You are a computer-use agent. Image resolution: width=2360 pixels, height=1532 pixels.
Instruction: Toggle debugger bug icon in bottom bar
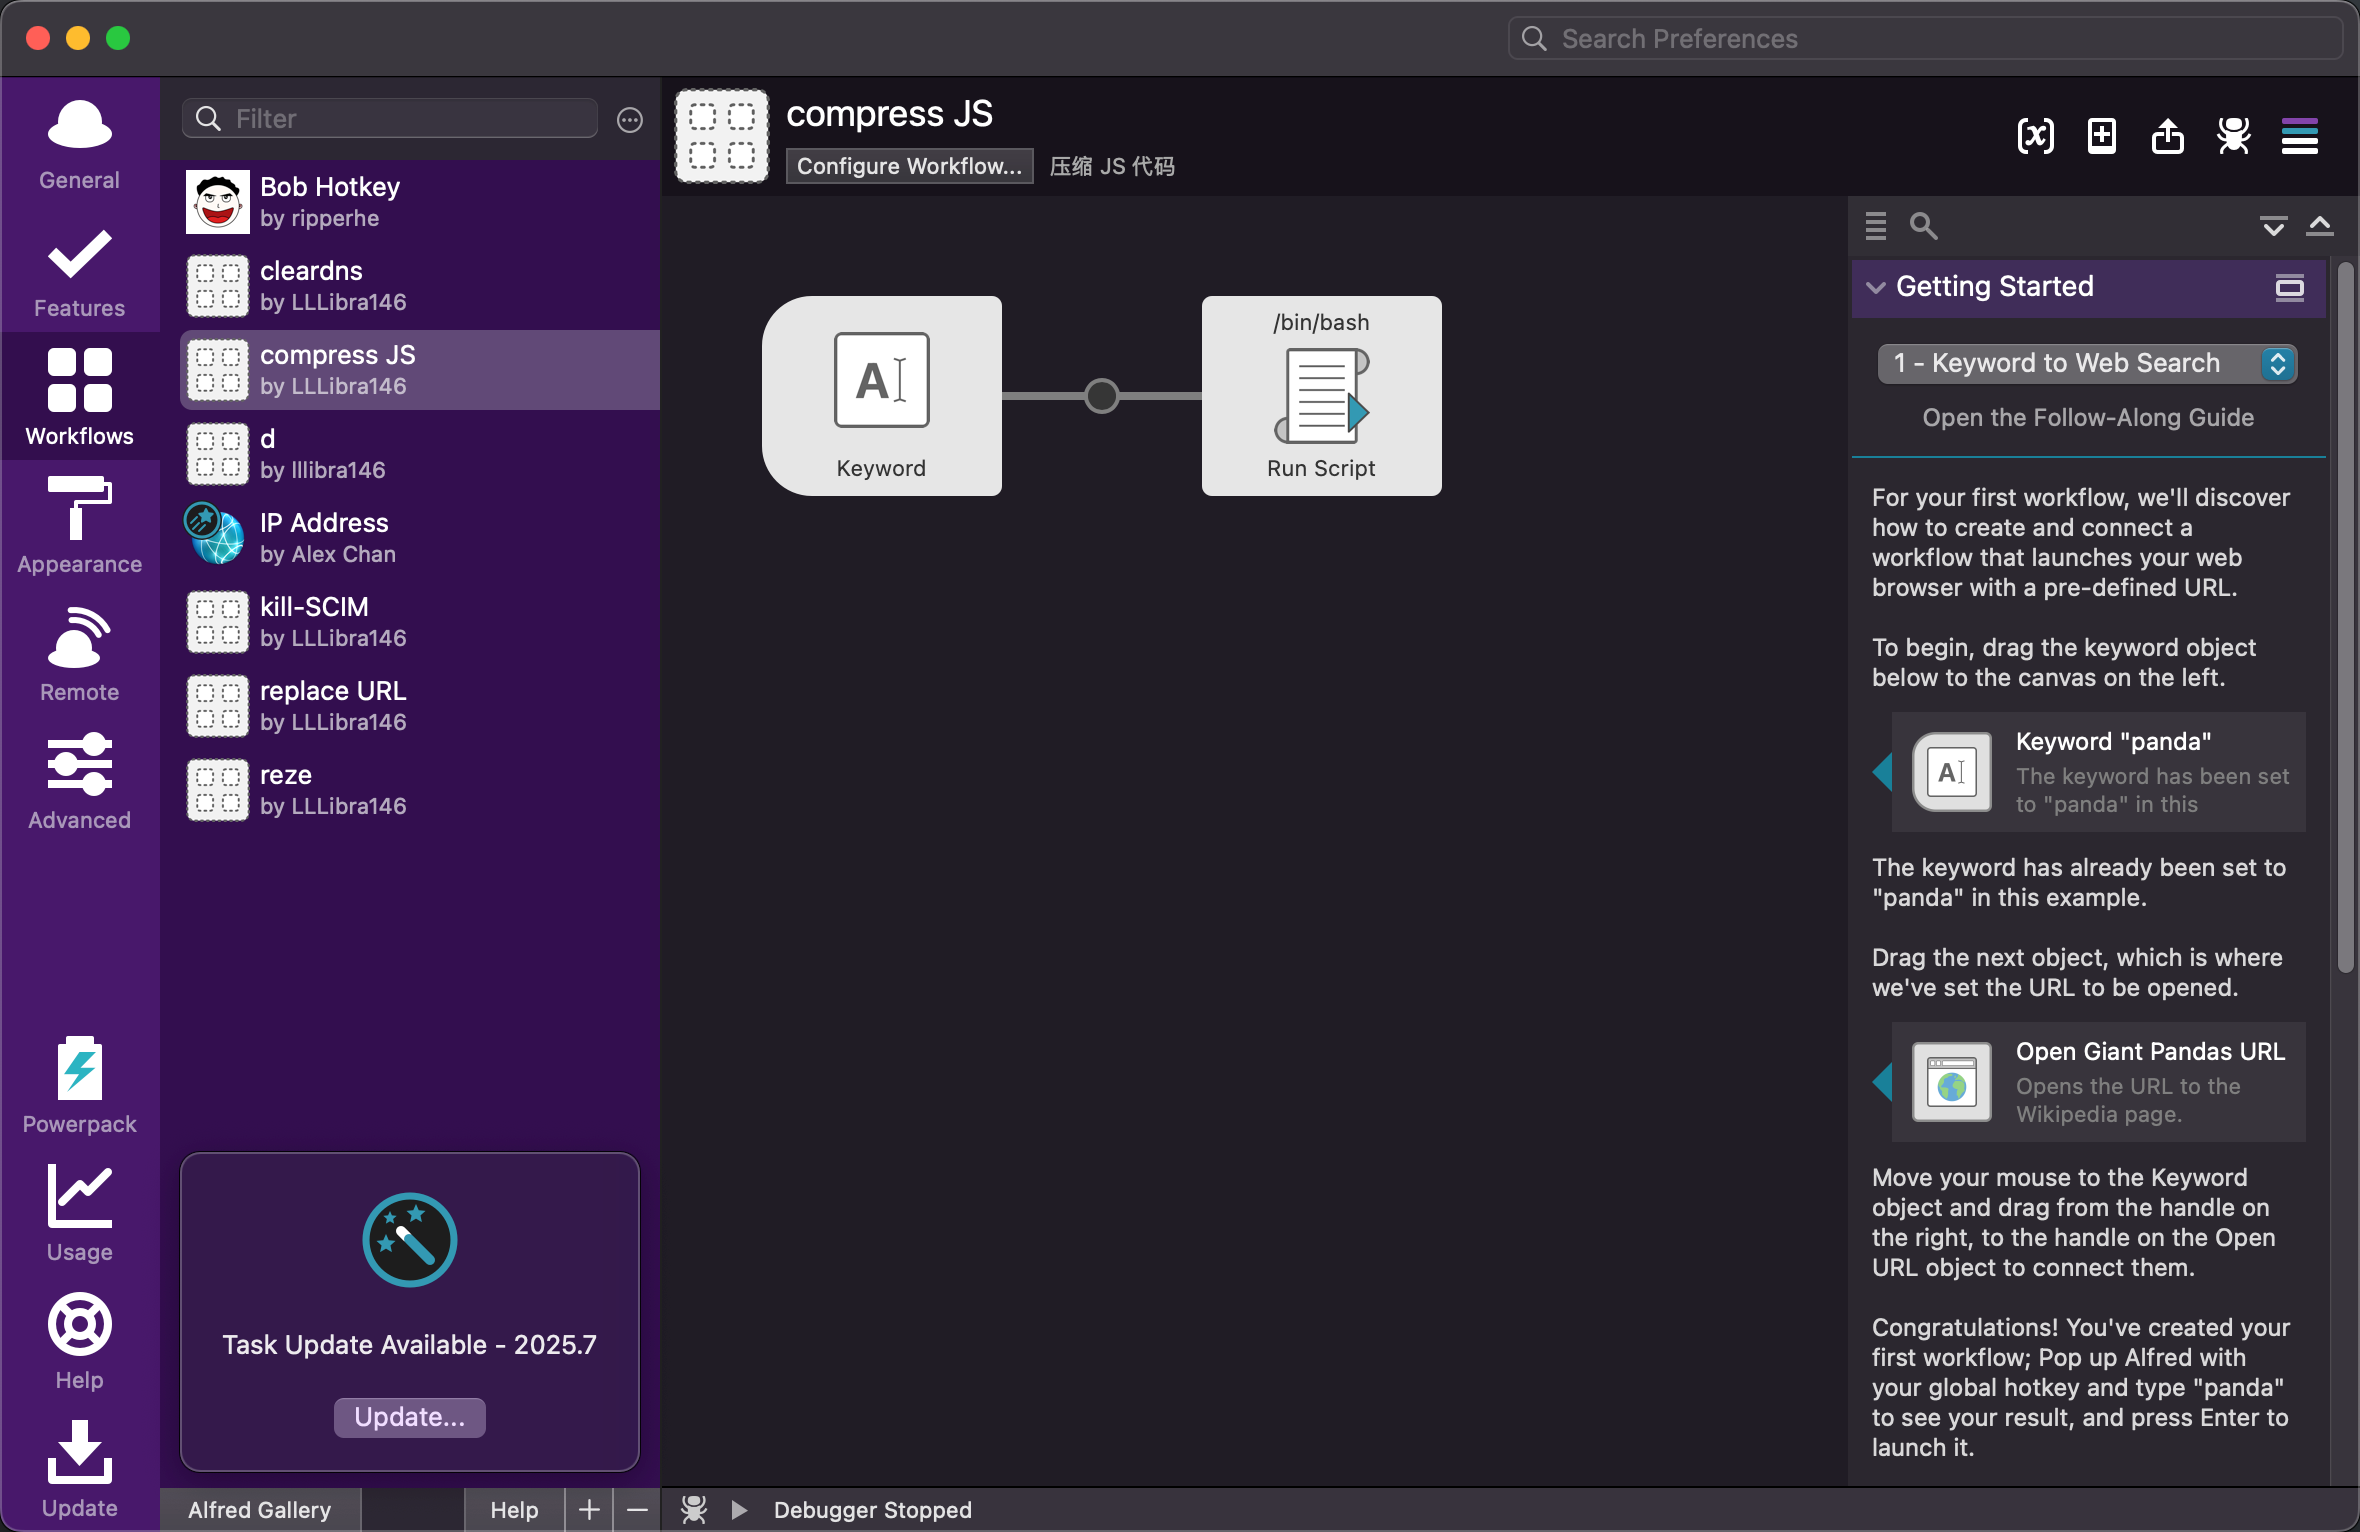pos(693,1509)
